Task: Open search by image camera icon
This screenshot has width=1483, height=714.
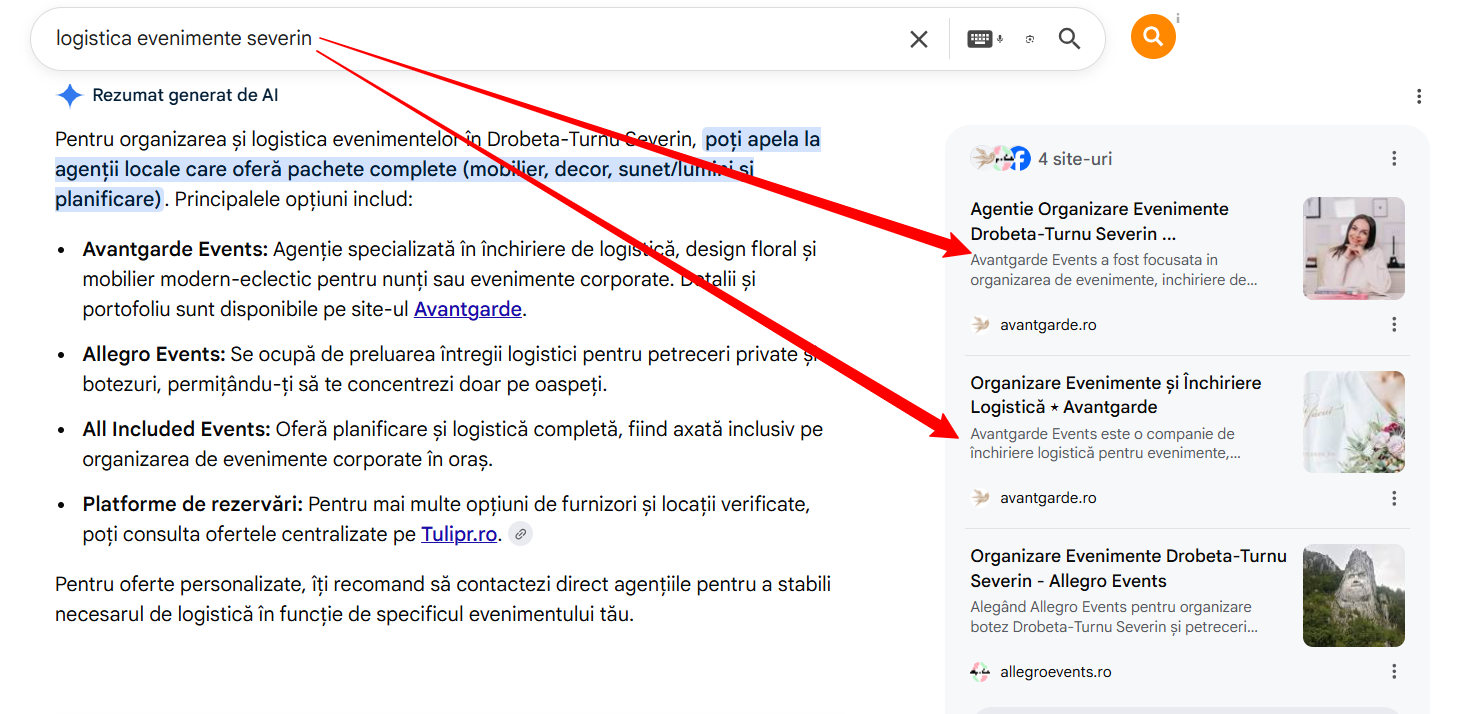Action: pyautogui.click(x=1029, y=39)
